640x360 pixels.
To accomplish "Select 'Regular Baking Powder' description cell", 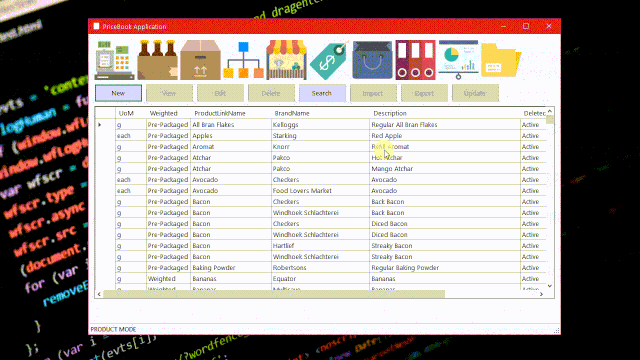I will (445, 268).
